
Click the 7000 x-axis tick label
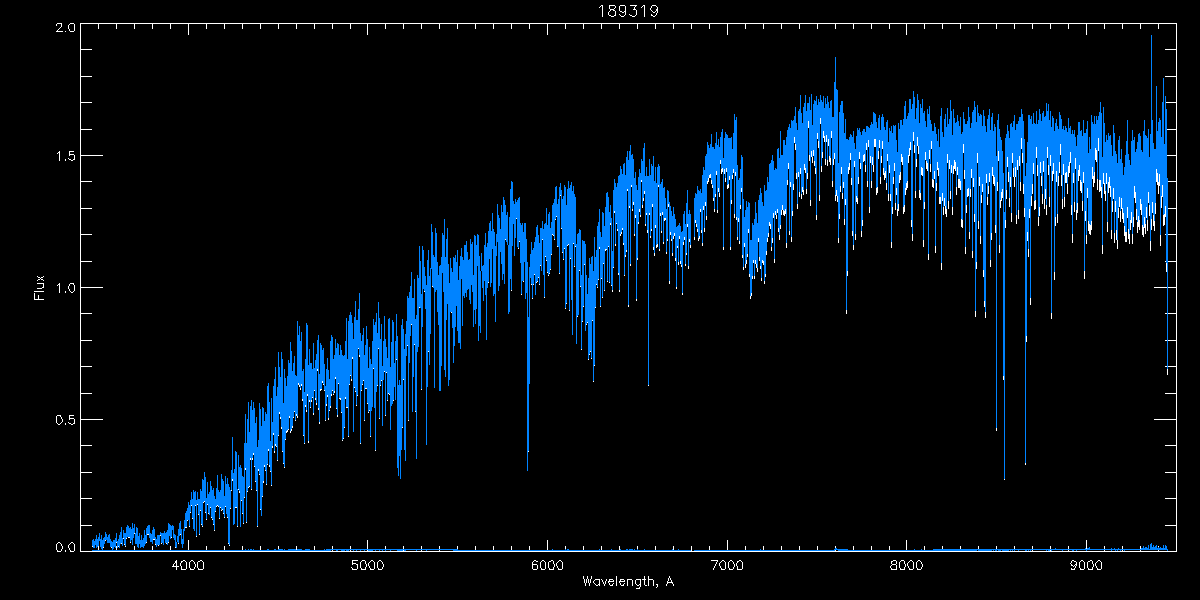point(727,566)
